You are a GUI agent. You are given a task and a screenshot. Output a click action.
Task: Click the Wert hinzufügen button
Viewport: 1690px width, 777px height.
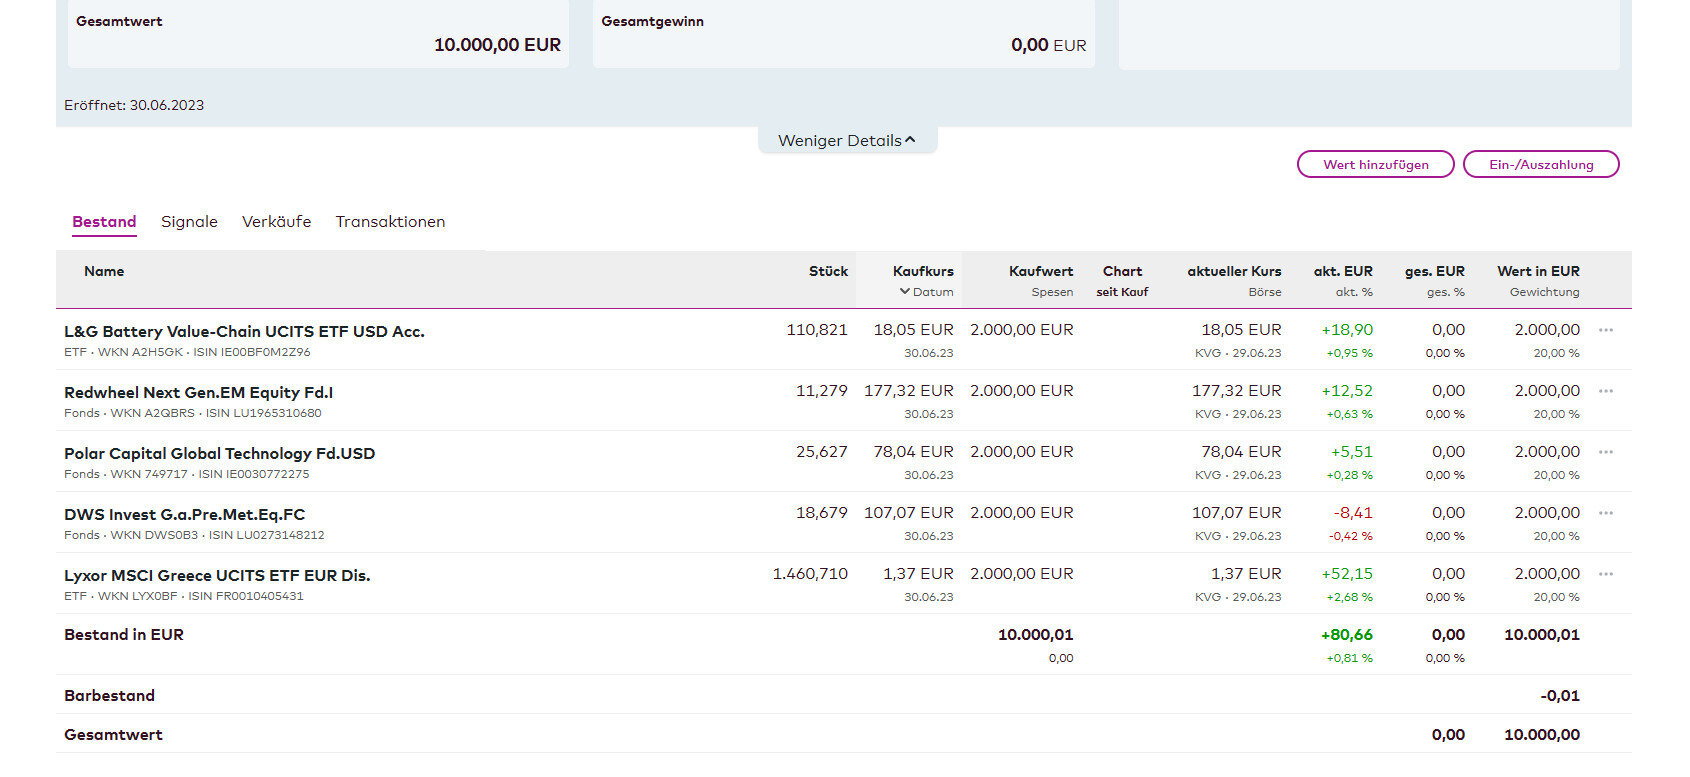coord(1375,164)
